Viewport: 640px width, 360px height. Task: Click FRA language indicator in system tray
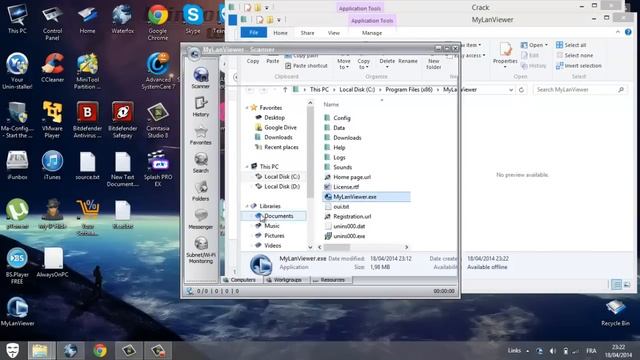[591, 351]
